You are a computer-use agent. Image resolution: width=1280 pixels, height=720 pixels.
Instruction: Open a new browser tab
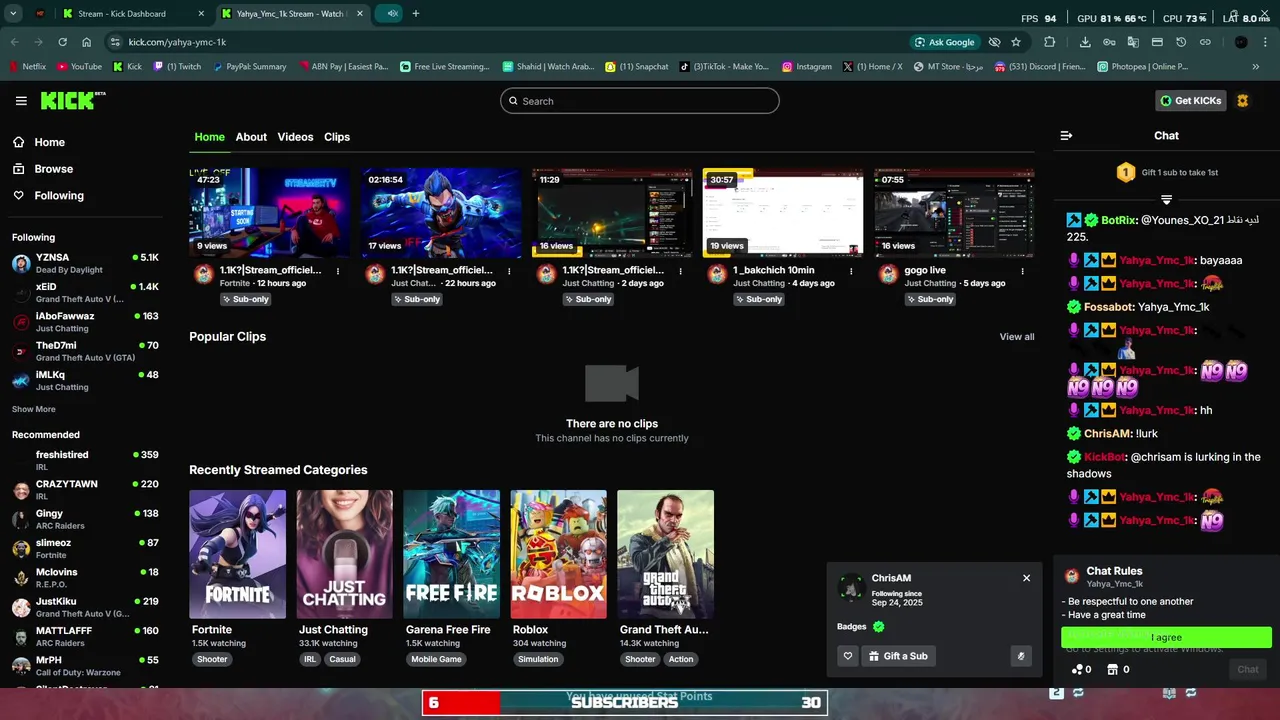pyautogui.click(x=416, y=14)
